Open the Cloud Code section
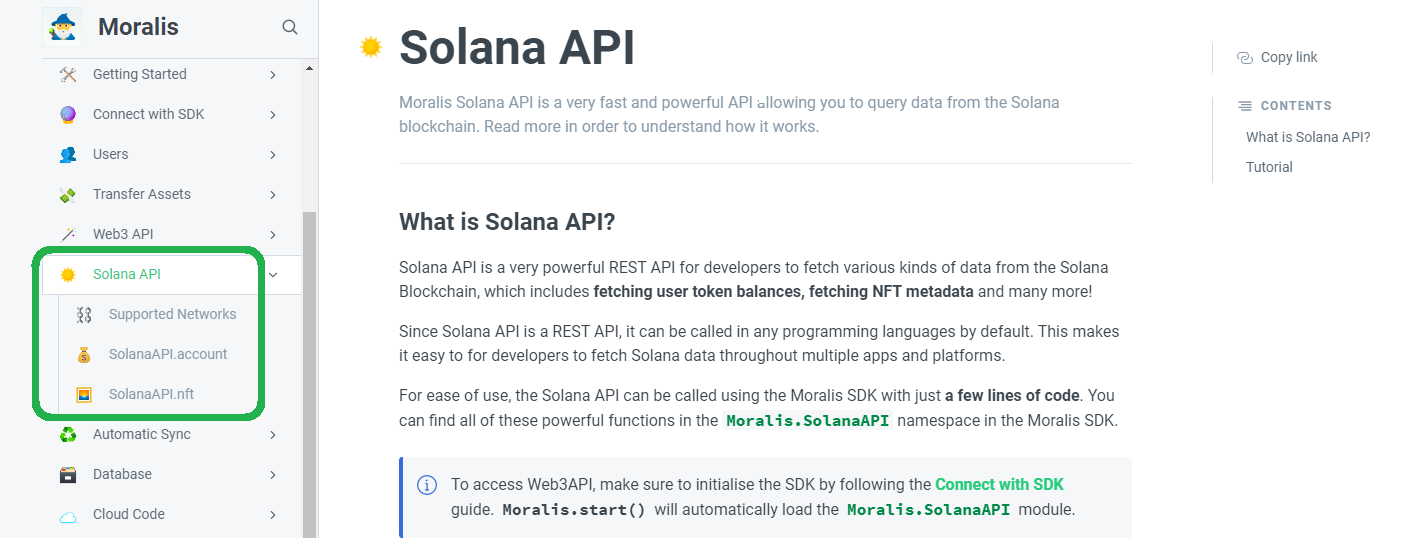 tap(129, 514)
